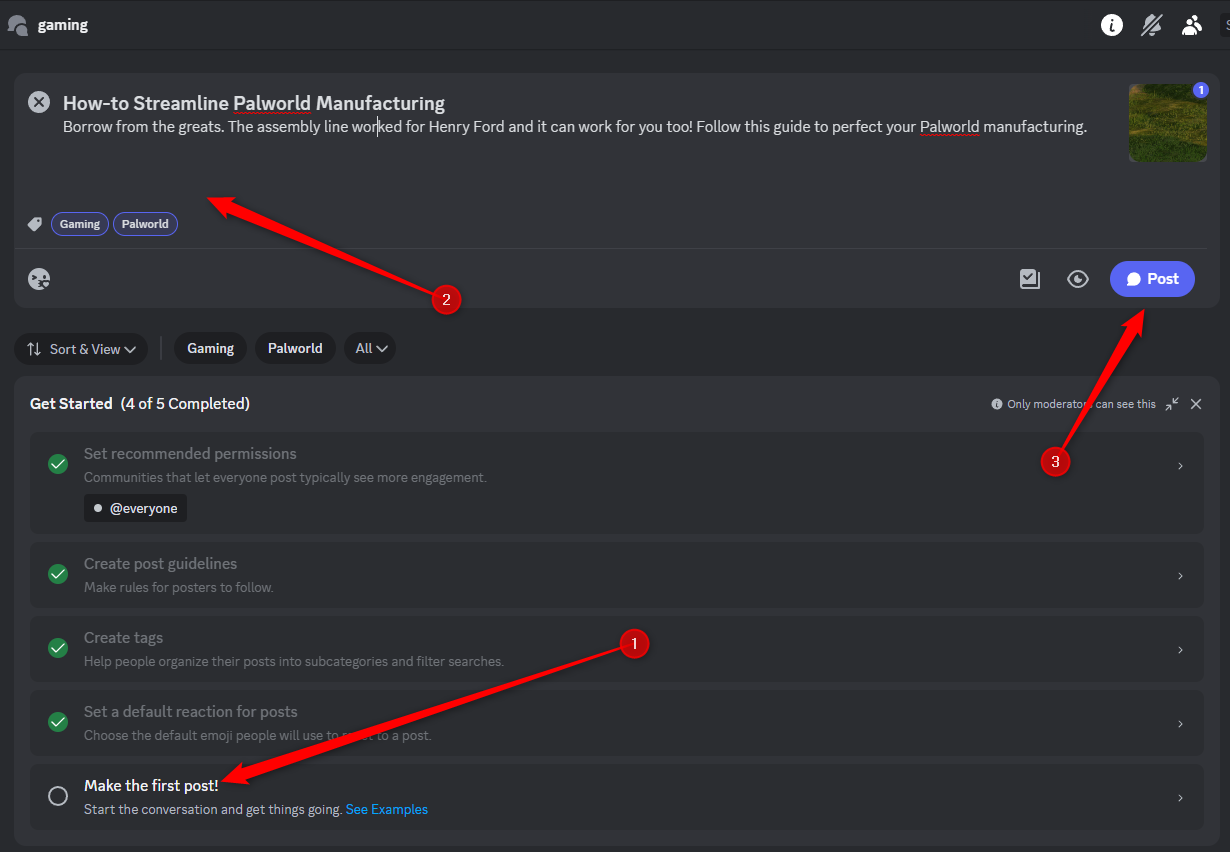Open the Sort & View dropdown
The height and width of the screenshot is (852, 1230).
tap(81, 349)
